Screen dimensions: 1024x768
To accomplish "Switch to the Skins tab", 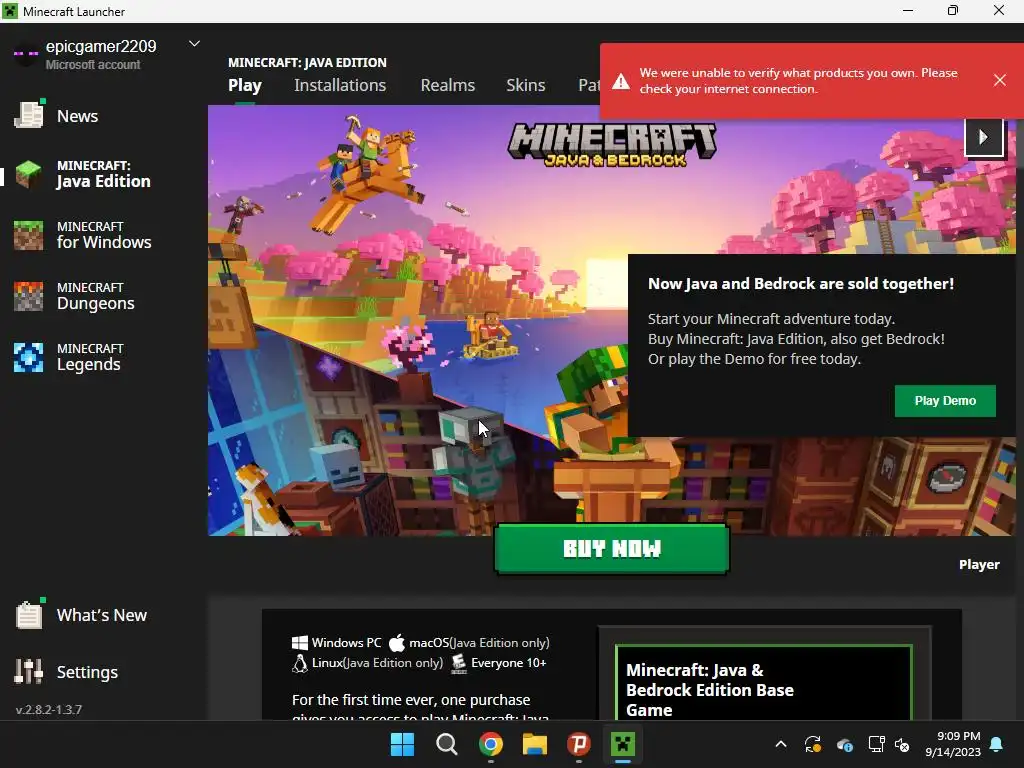I will (526, 86).
